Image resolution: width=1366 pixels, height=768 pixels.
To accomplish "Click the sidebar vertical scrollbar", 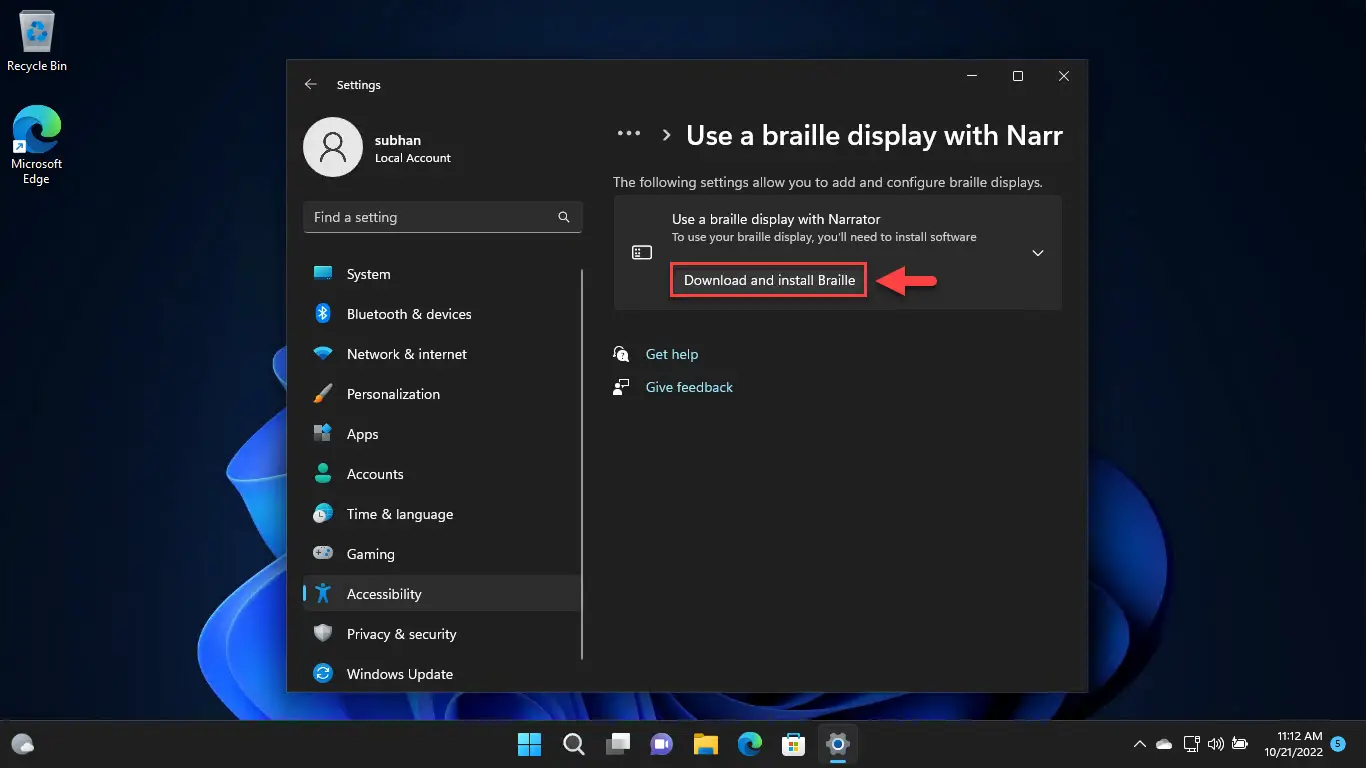I will 582,465.
